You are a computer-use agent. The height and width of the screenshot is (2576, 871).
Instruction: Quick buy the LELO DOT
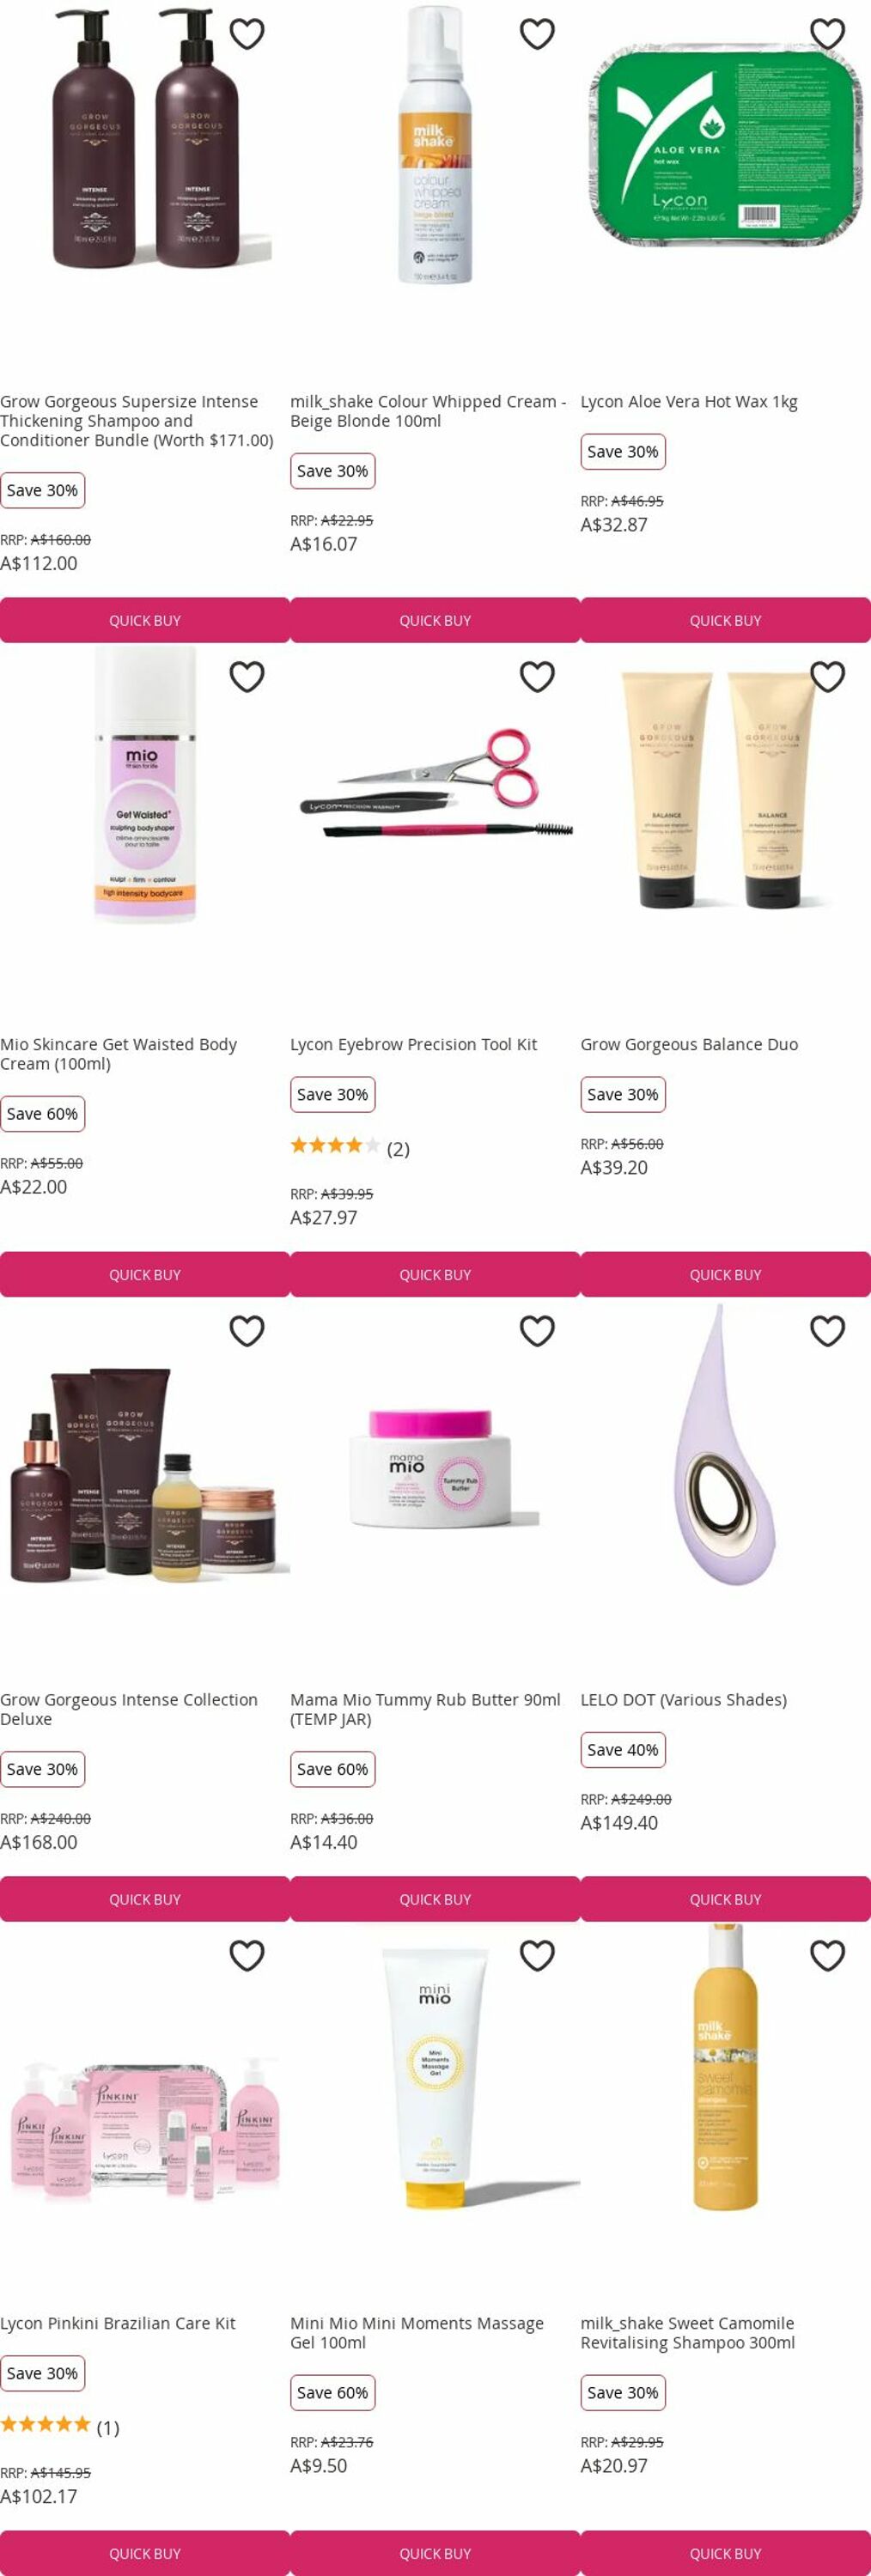point(725,1899)
